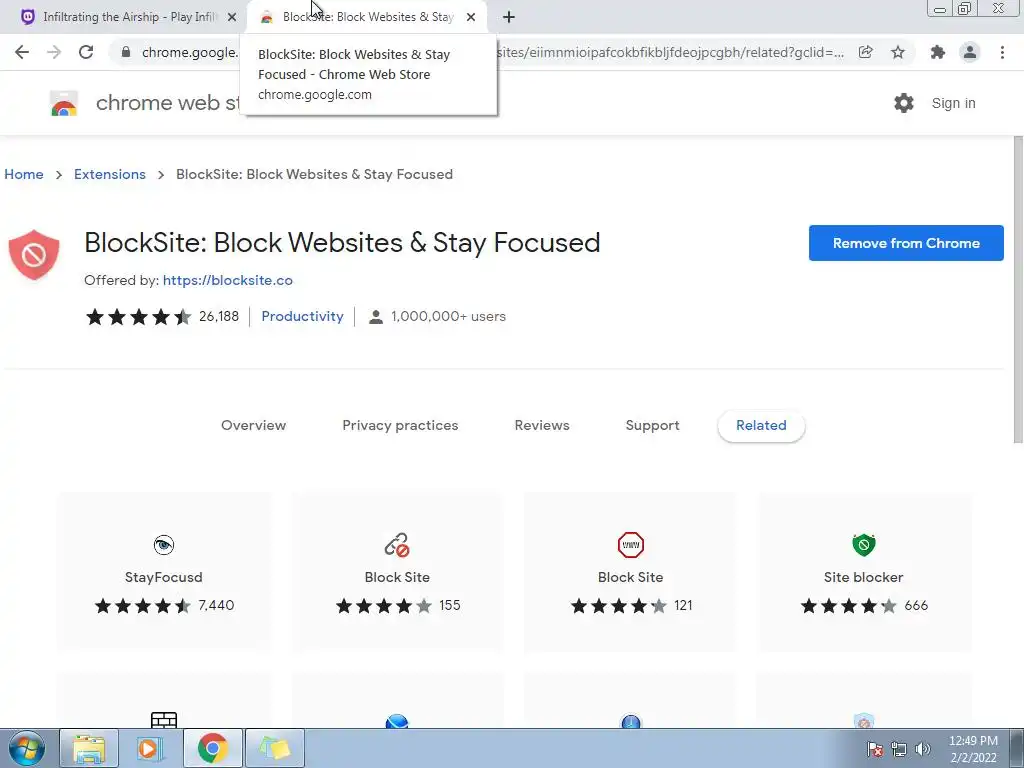Screen dimensions: 1024x768
Task: Click the Chrome Web Store rainbow logo
Action: click(64, 103)
